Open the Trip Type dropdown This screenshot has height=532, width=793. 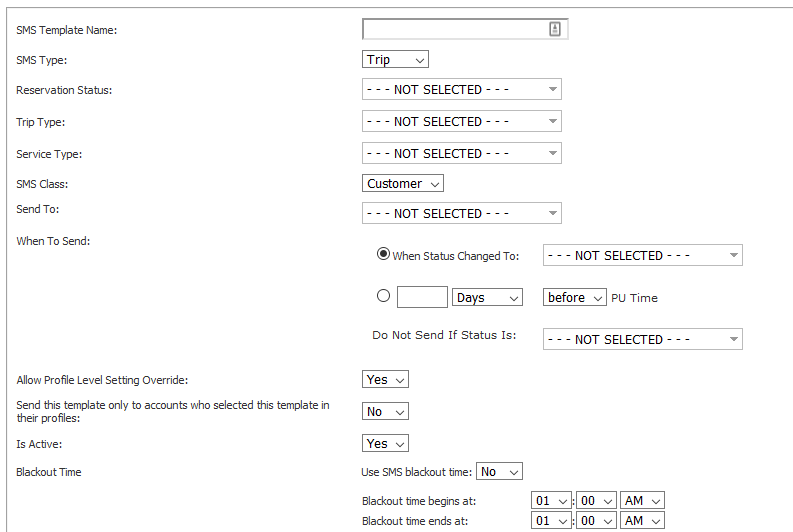pyautogui.click(x=461, y=122)
